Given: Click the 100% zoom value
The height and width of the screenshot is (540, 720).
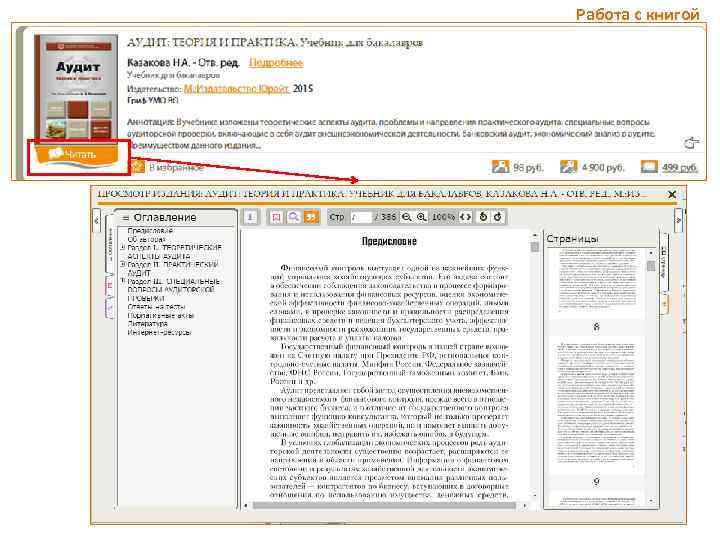Looking at the screenshot, I should click(443, 217).
